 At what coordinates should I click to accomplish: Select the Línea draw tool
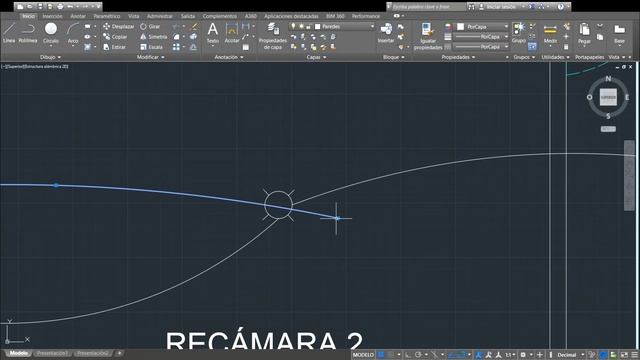pyautogui.click(x=9, y=33)
